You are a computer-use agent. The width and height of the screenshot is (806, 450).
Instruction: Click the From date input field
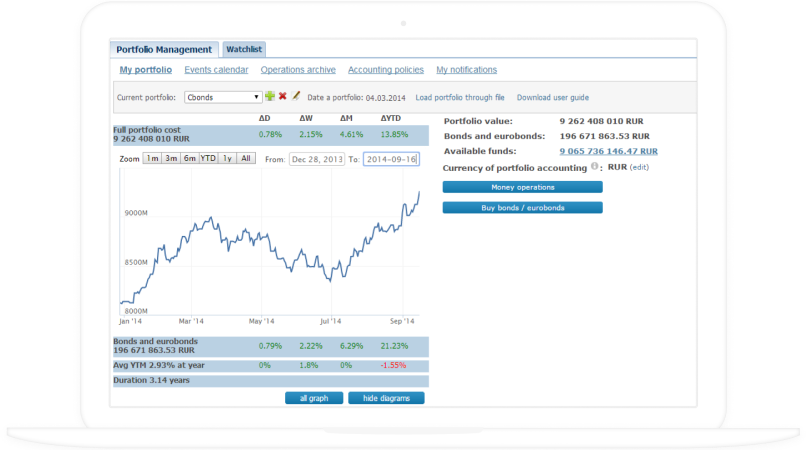click(316, 159)
